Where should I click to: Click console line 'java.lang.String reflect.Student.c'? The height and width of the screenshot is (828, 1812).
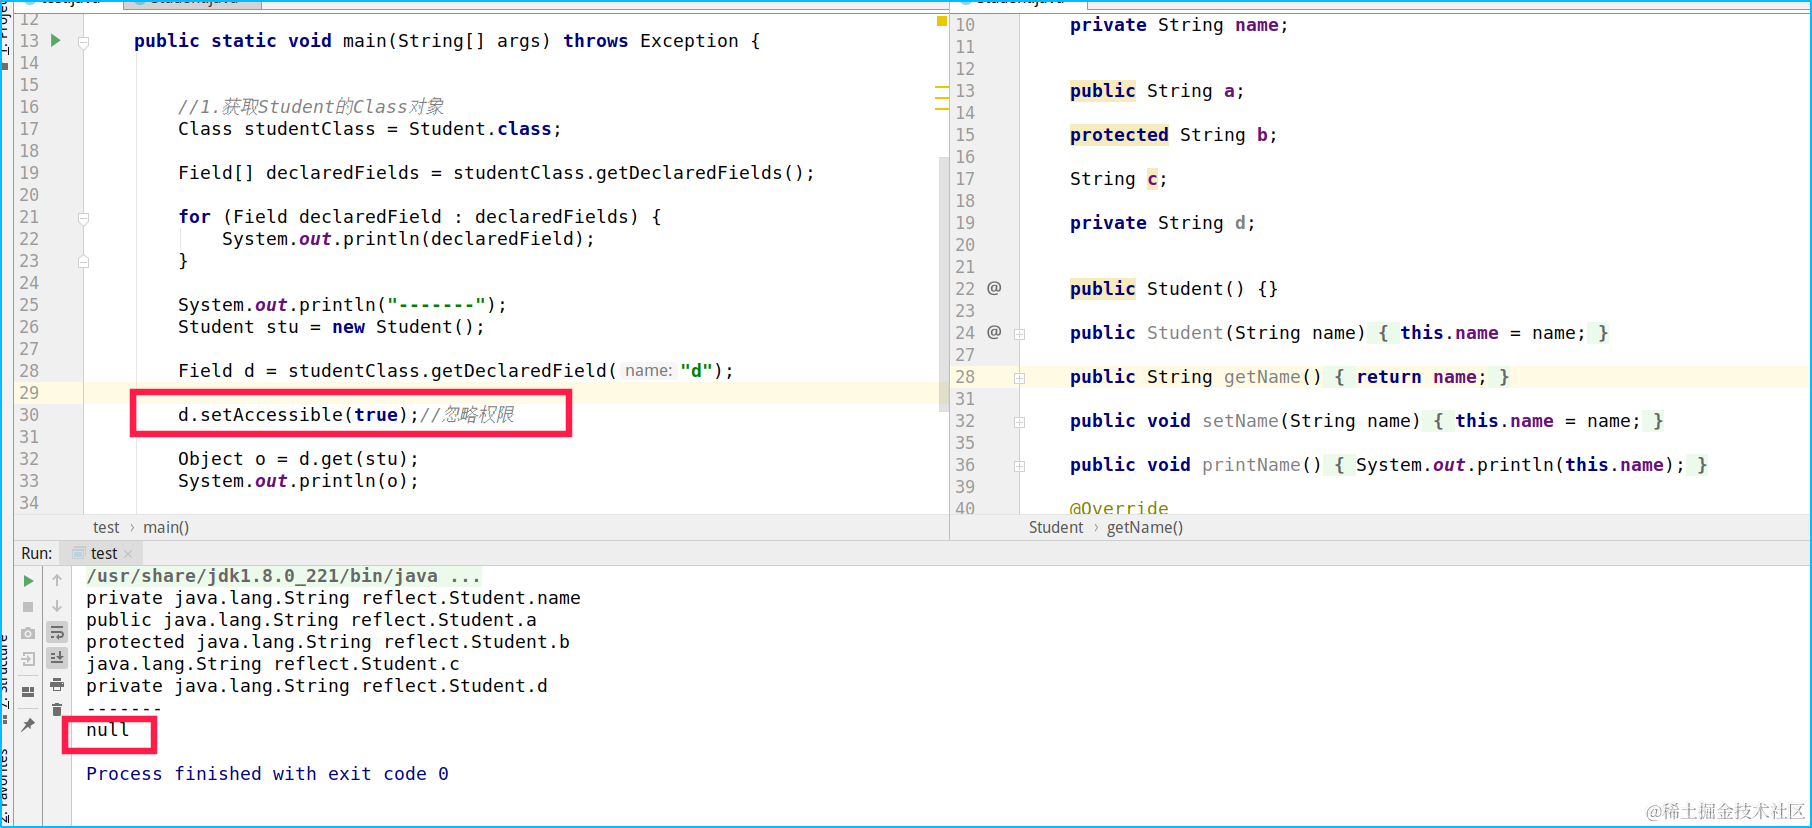(x=273, y=664)
